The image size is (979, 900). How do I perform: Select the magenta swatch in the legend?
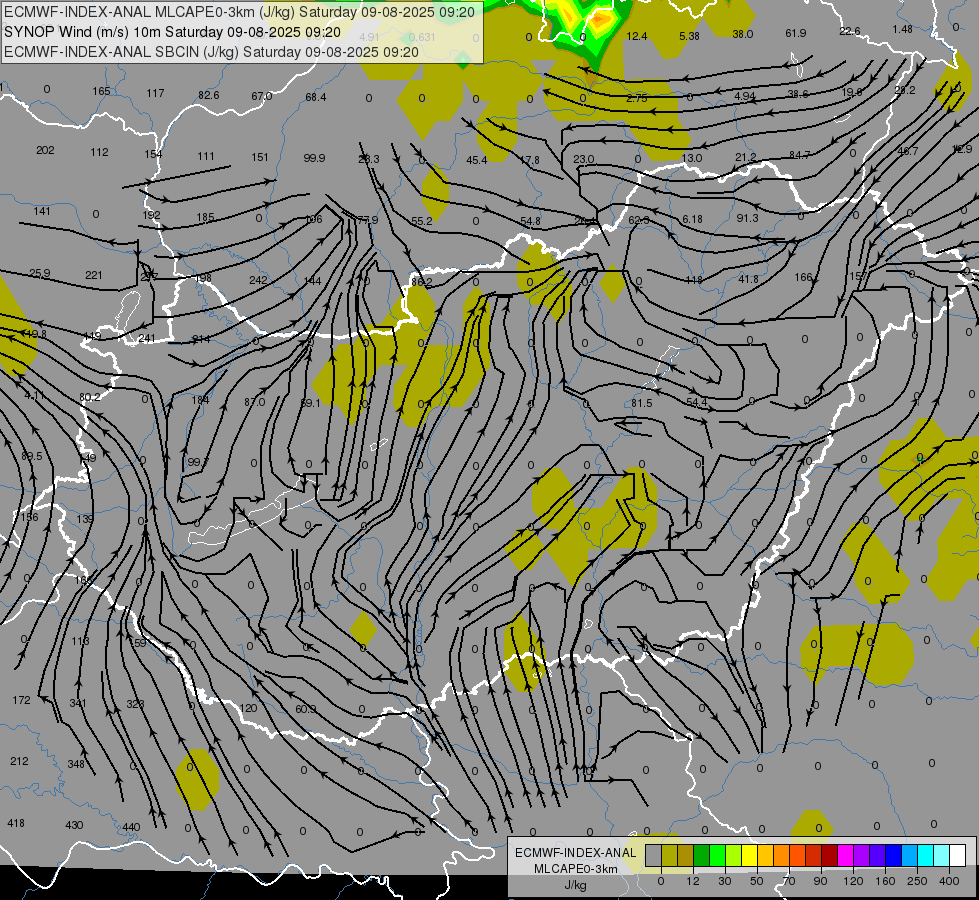845,856
